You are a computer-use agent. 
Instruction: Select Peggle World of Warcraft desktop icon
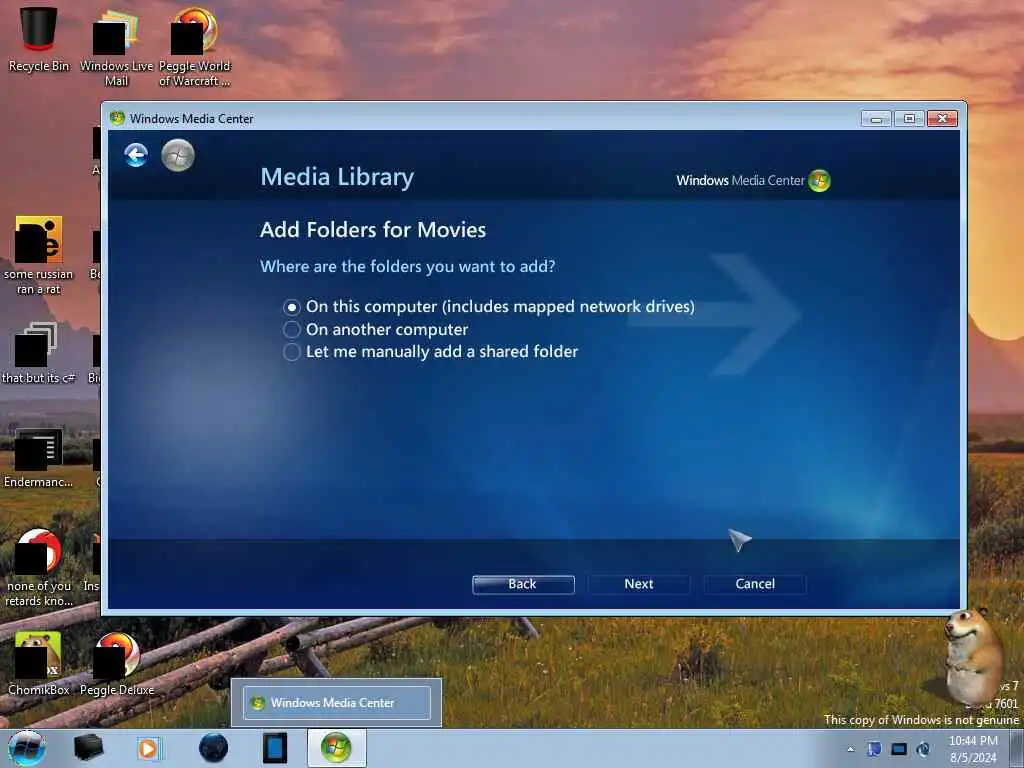195,47
